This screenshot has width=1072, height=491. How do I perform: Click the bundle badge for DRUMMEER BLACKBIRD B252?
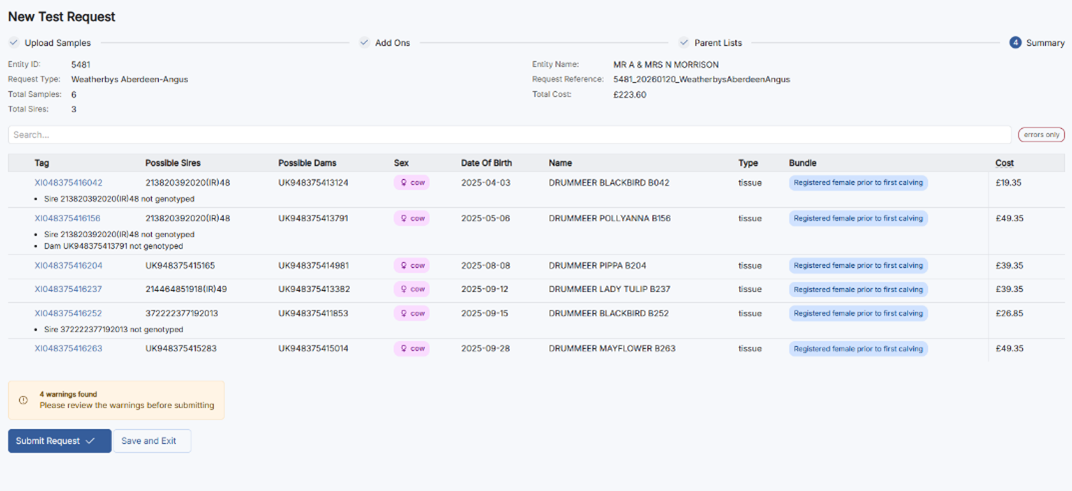click(x=858, y=313)
